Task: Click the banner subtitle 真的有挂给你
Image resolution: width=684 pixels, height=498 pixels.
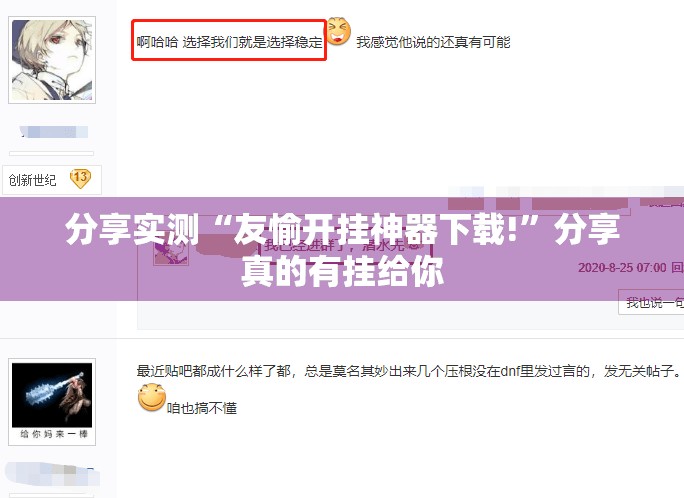Action: [342, 271]
